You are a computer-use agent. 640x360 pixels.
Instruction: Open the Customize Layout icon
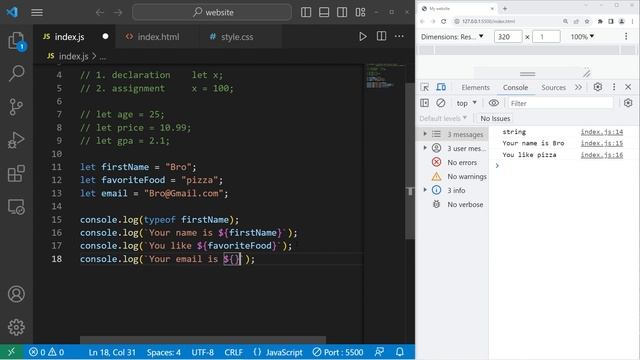pos(360,12)
